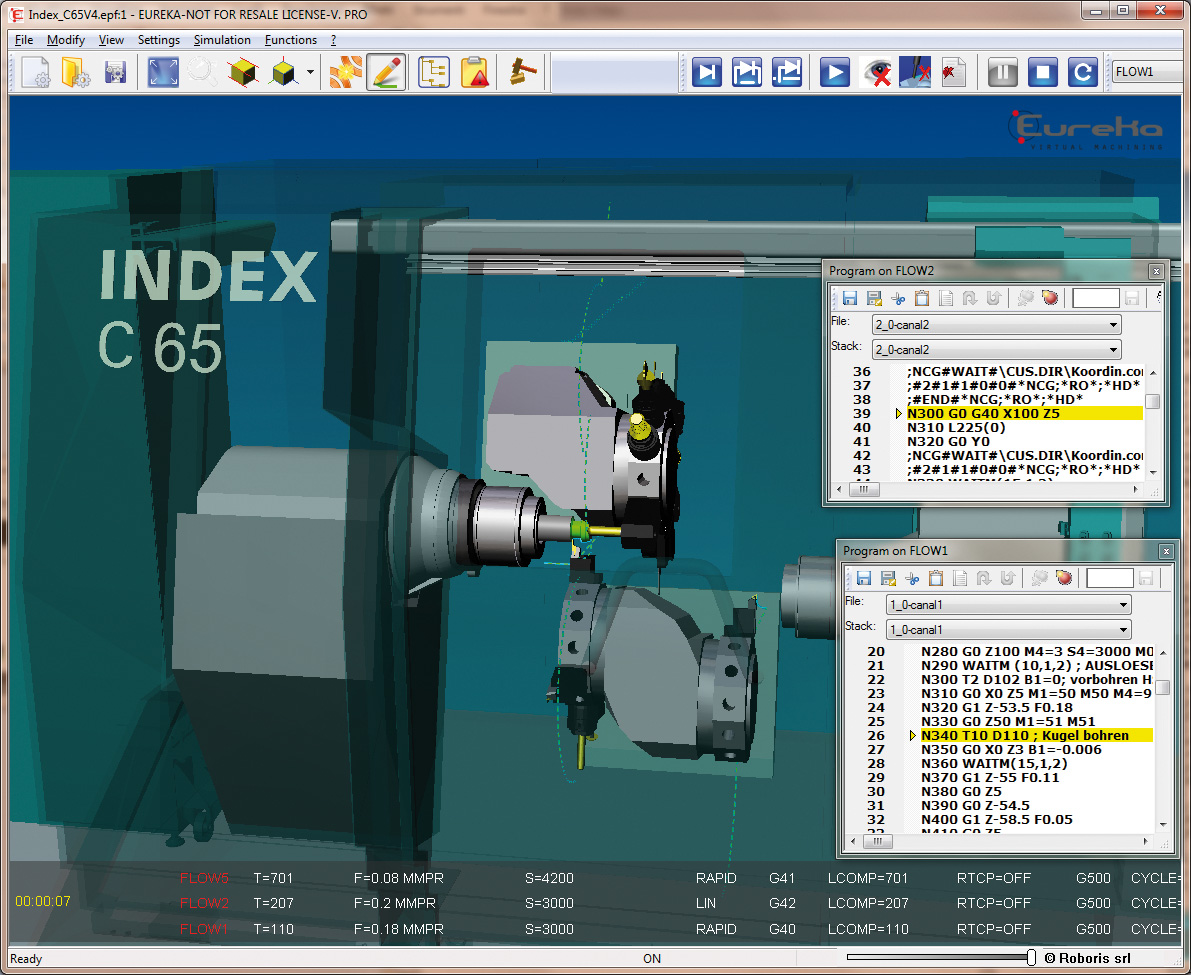Click the horizontal scrollbar thumb in FLOW2 panel
Viewport: 1191px width, 975px height.
(x=864, y=490)
